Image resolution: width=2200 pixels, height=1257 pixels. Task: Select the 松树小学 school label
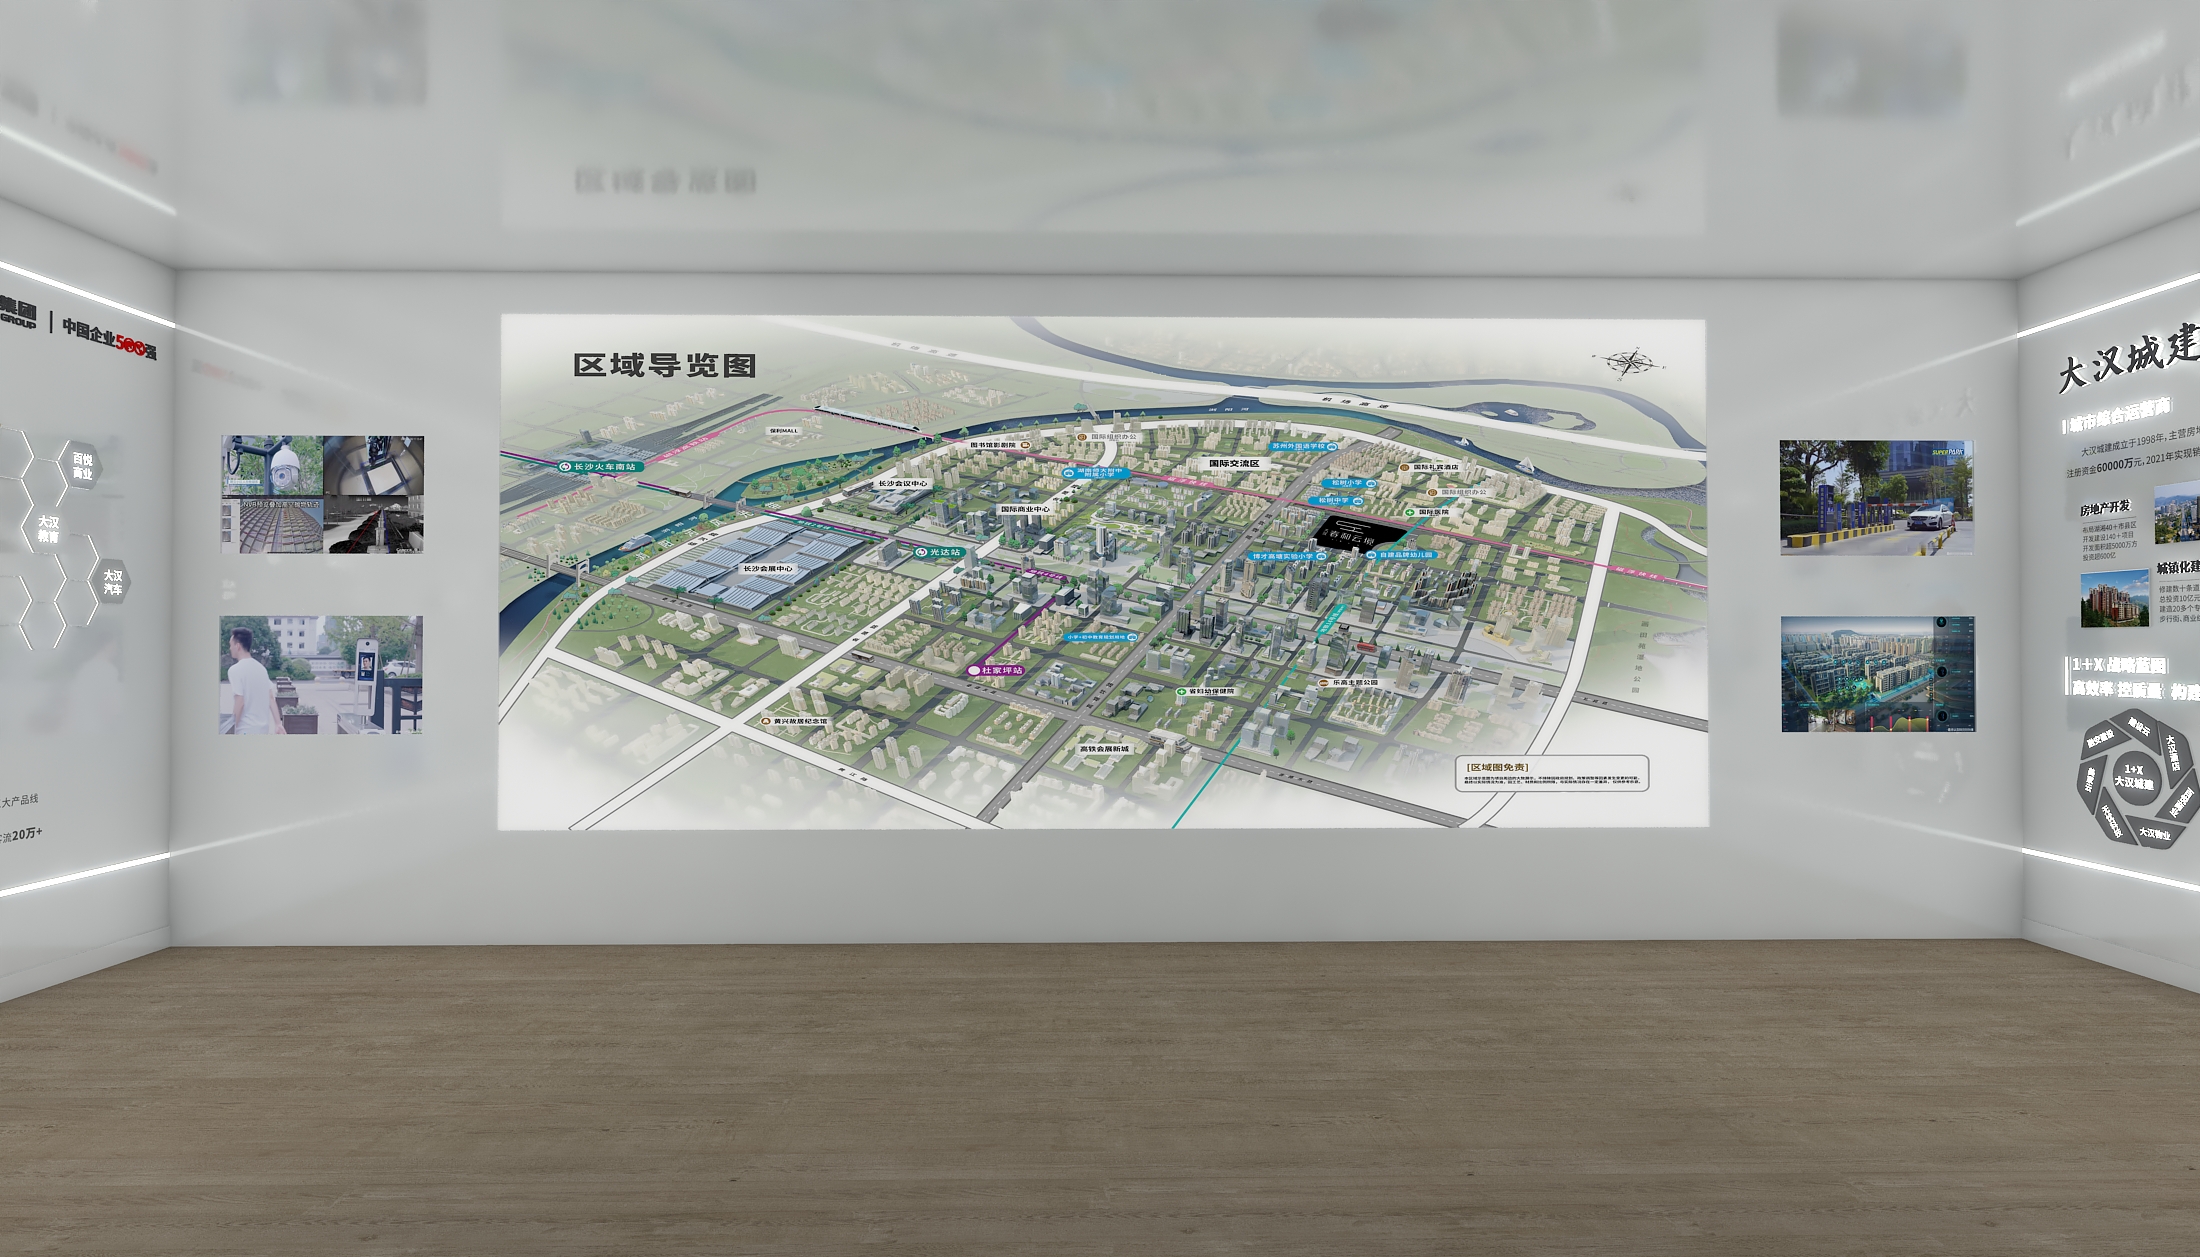(1347, 483)
